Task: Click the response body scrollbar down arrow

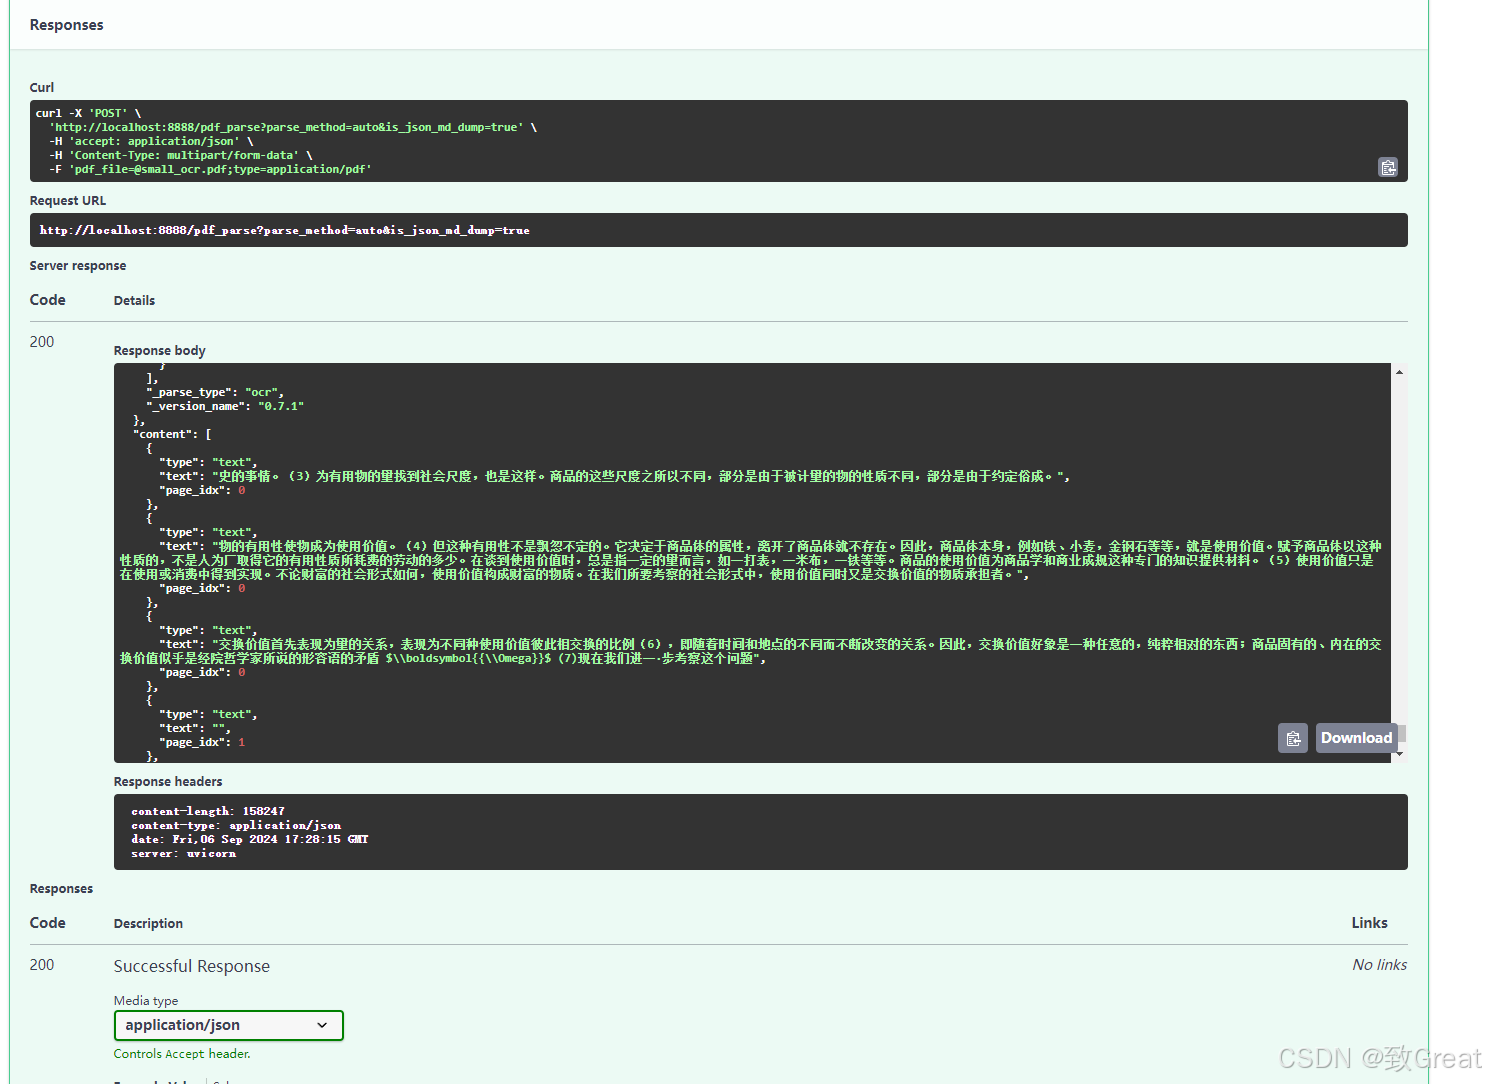Action: point(1399,754)
